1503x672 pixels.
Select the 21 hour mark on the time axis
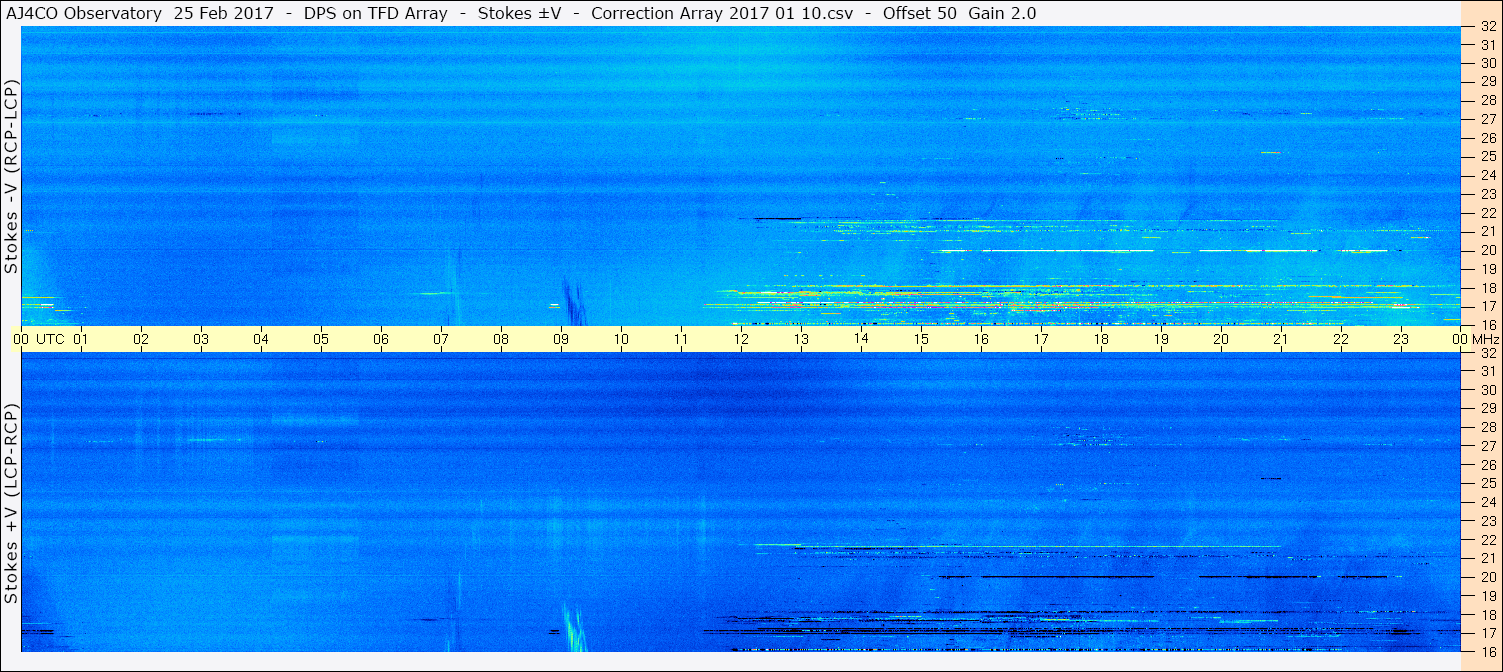(1281, 339)
